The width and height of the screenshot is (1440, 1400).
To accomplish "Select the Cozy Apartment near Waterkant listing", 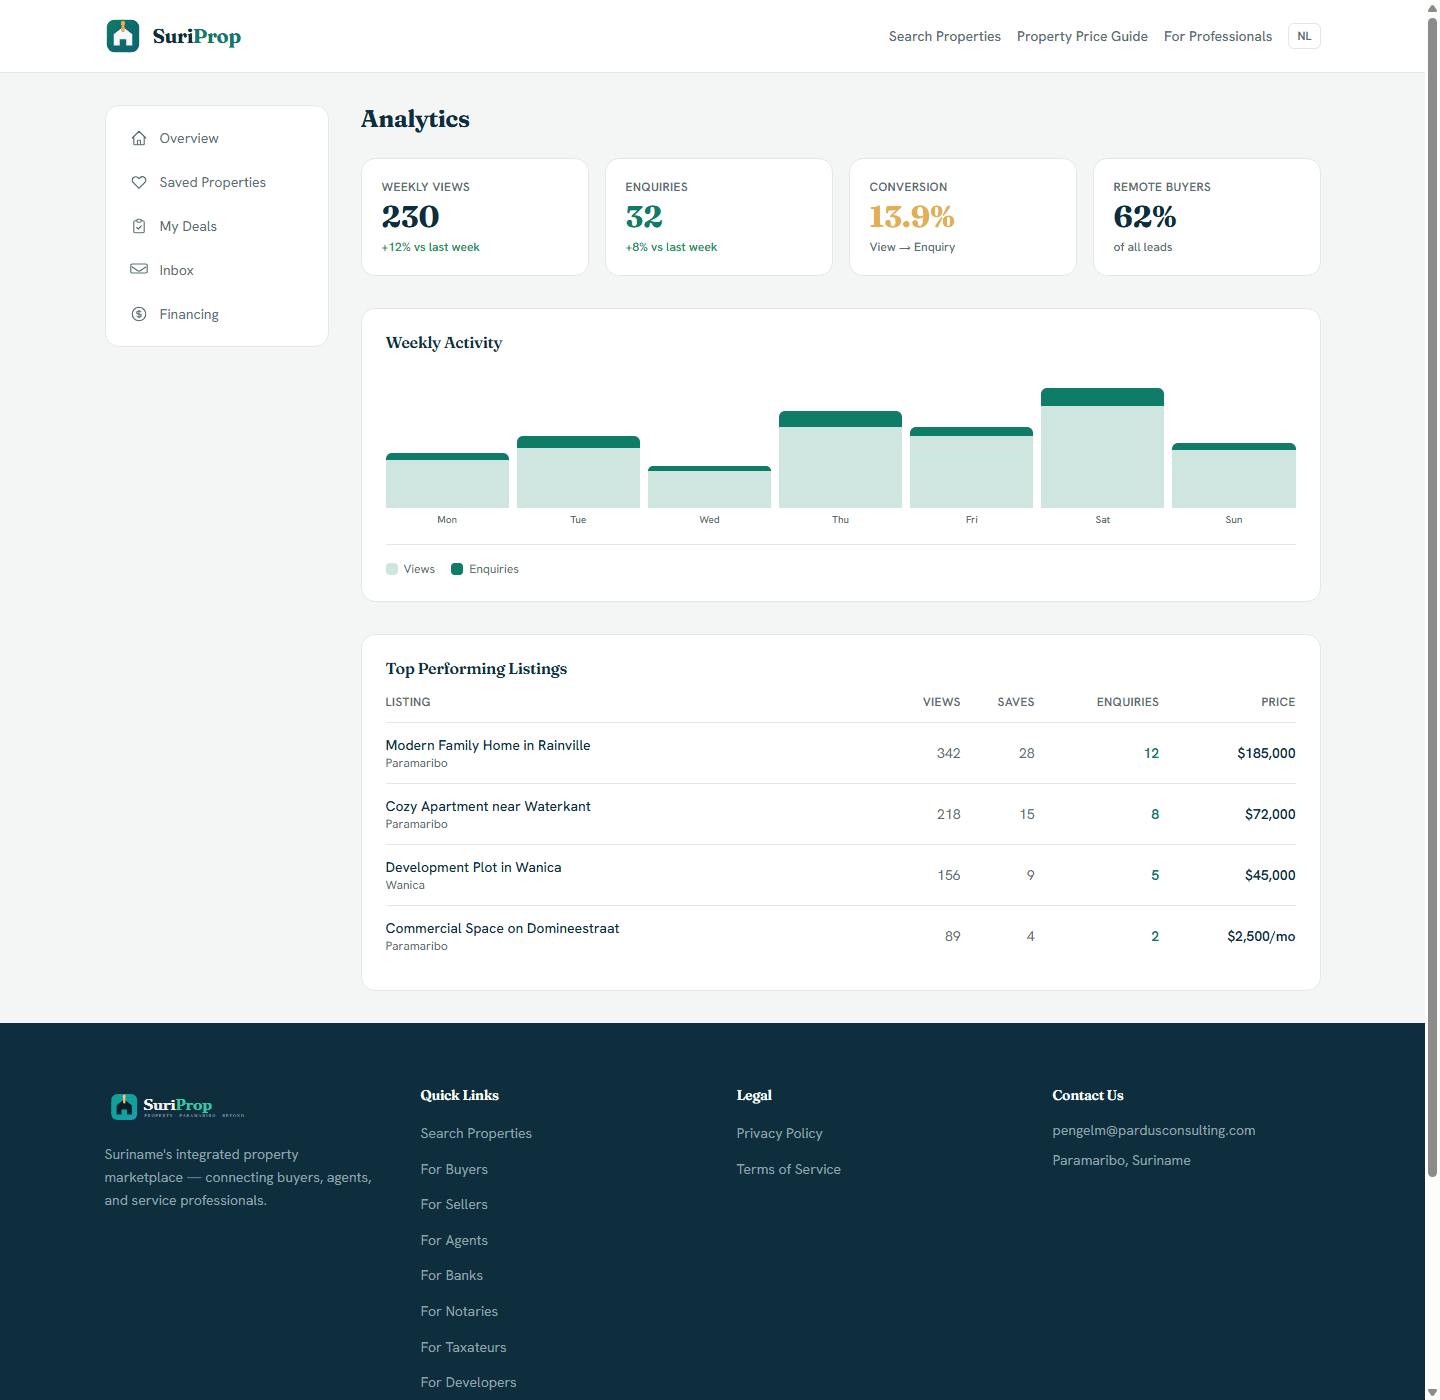I will pyautogui.click(x=488, y=806).
